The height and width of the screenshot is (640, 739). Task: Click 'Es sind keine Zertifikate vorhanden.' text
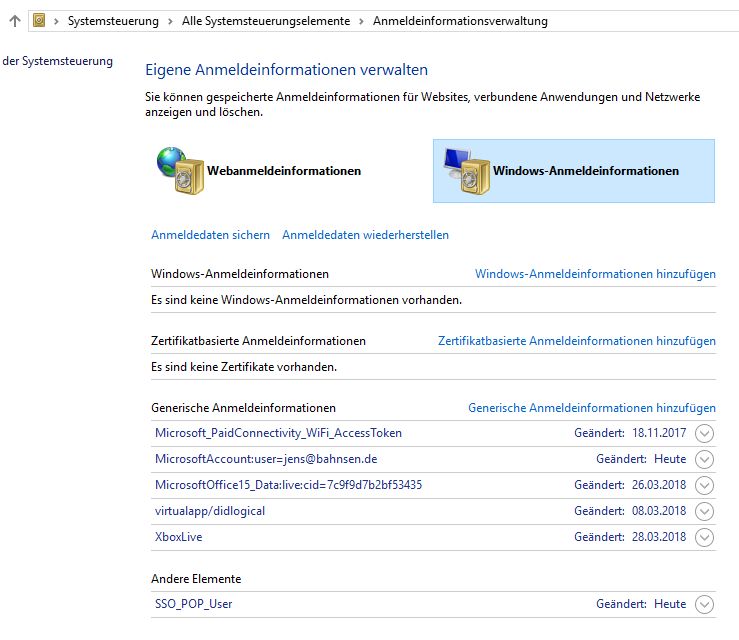(244, 367)
